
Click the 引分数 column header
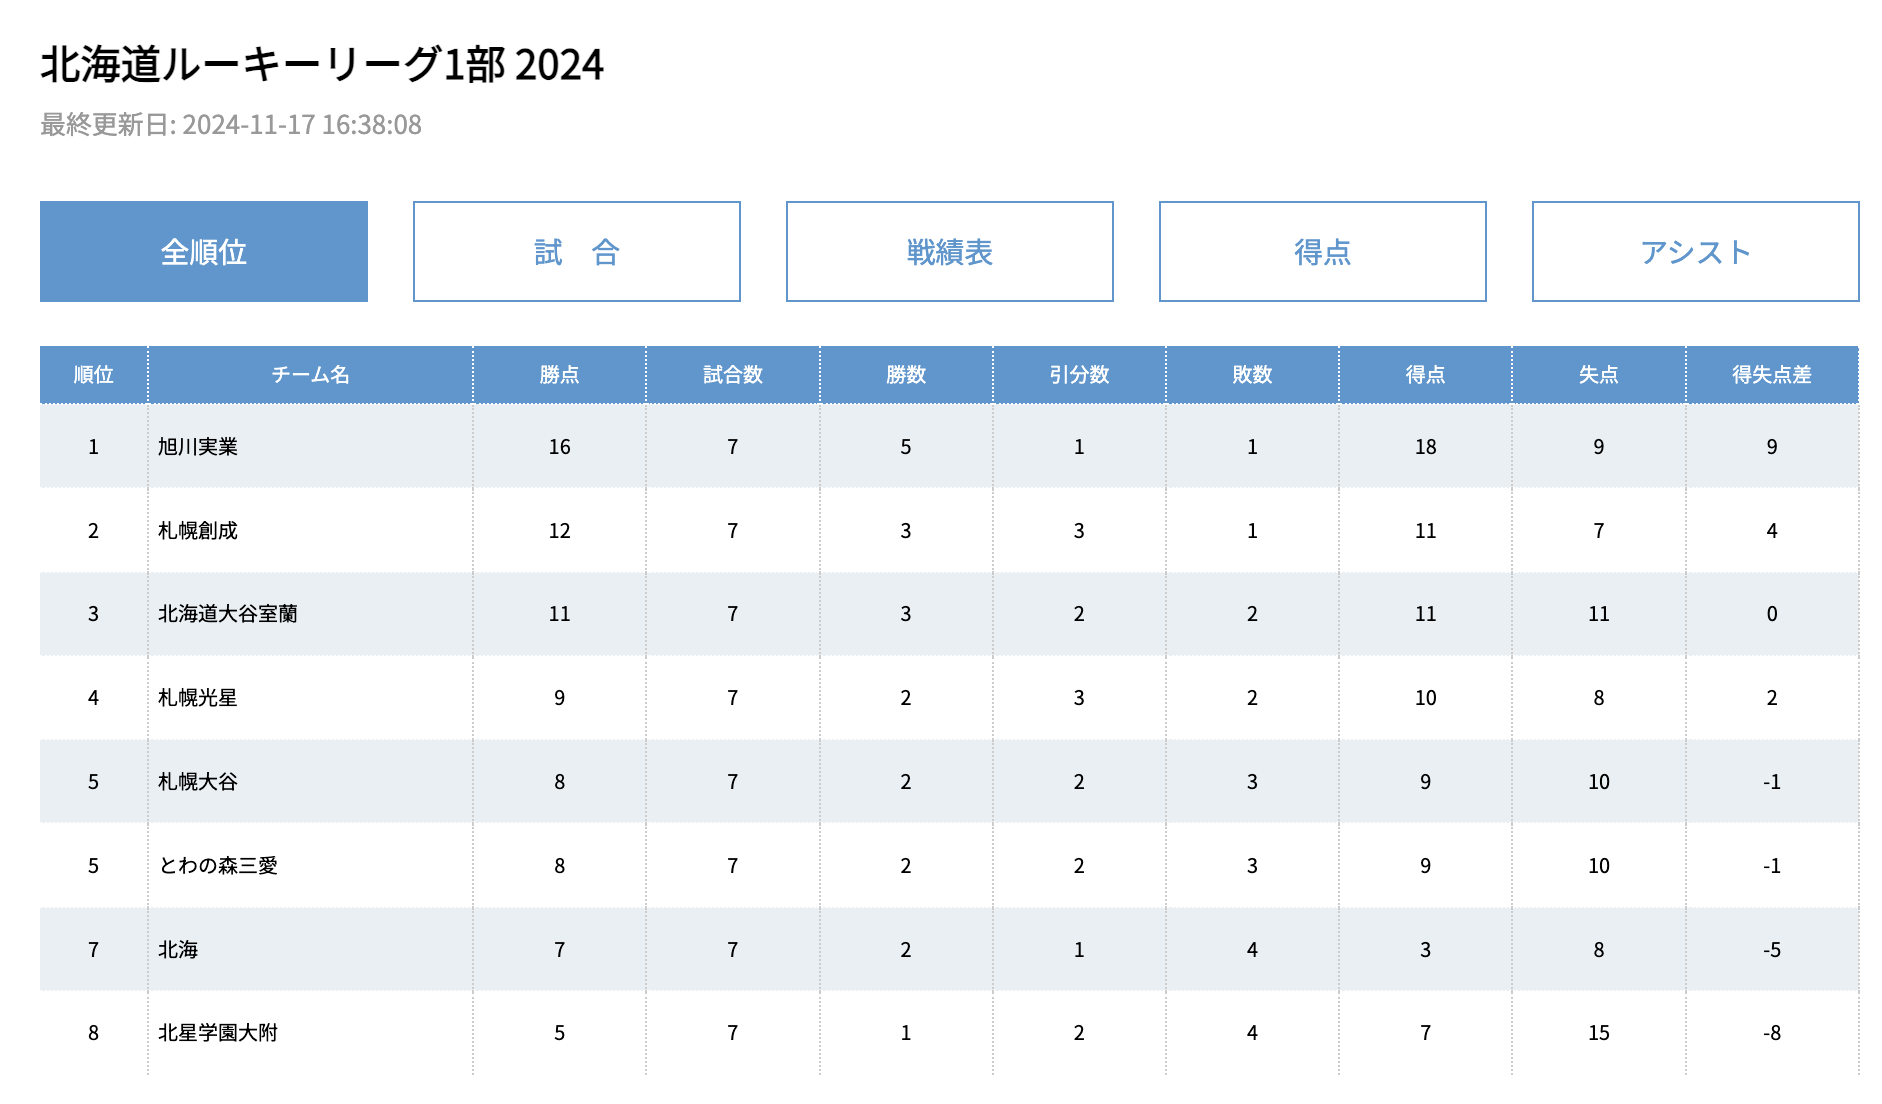tap(1079, 375)
